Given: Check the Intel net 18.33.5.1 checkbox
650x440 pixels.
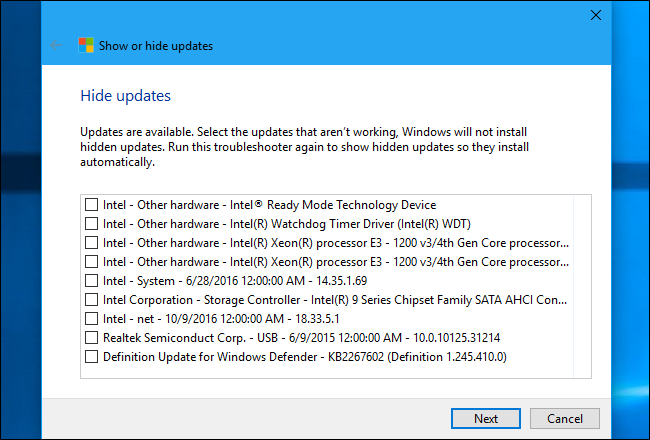Looking at the screenshot, I should coord(92,318).
